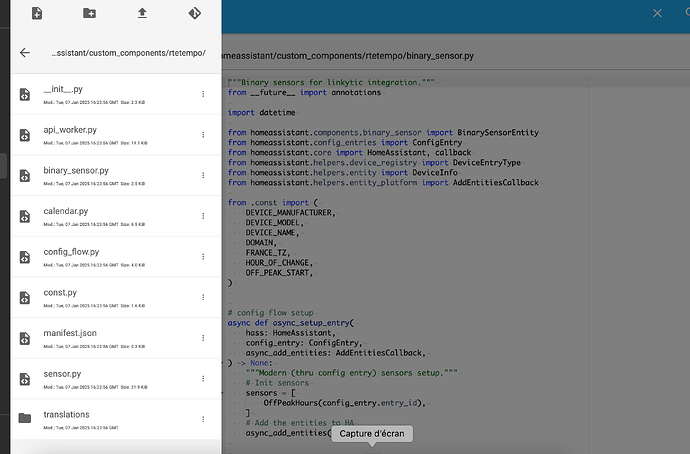Open the options menu for binary_sensor.py
690x454 pixels.
[203, 175]
